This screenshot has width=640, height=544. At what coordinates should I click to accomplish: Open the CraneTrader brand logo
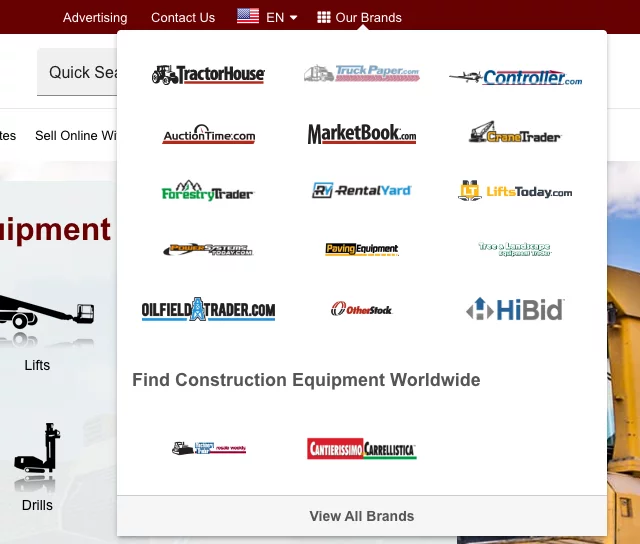pyautogui.click(x=515, y=132)
